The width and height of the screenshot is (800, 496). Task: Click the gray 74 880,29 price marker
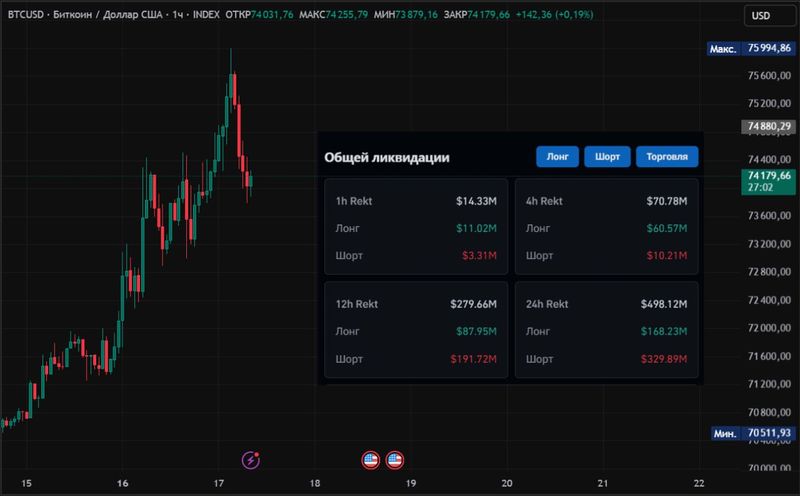click(x=767, y=127)
